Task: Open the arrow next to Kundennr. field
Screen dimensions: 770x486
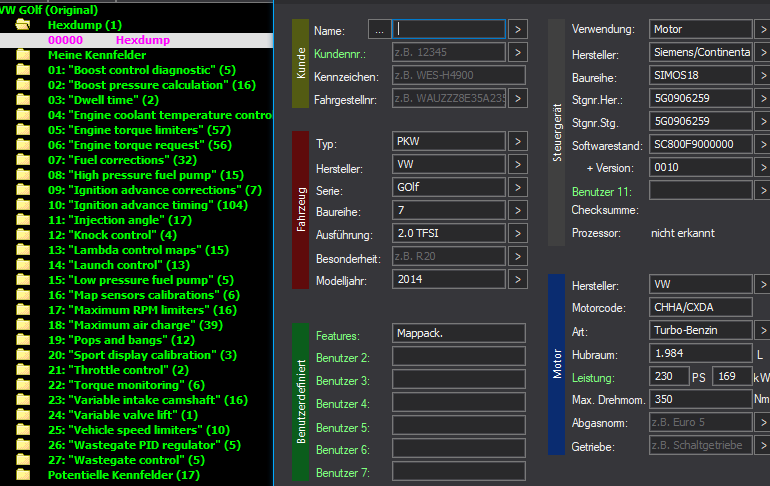Action: pos(518,52)
